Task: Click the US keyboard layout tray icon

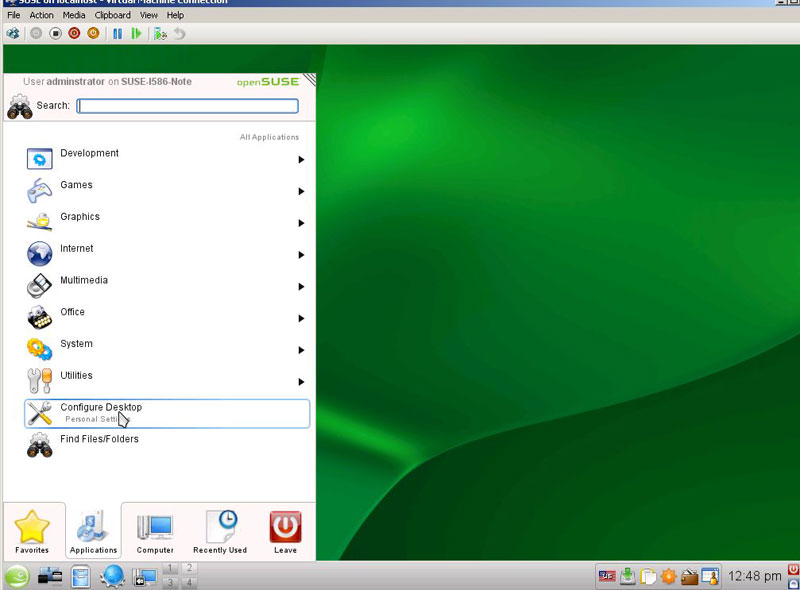Action: (x=607, y=576)
